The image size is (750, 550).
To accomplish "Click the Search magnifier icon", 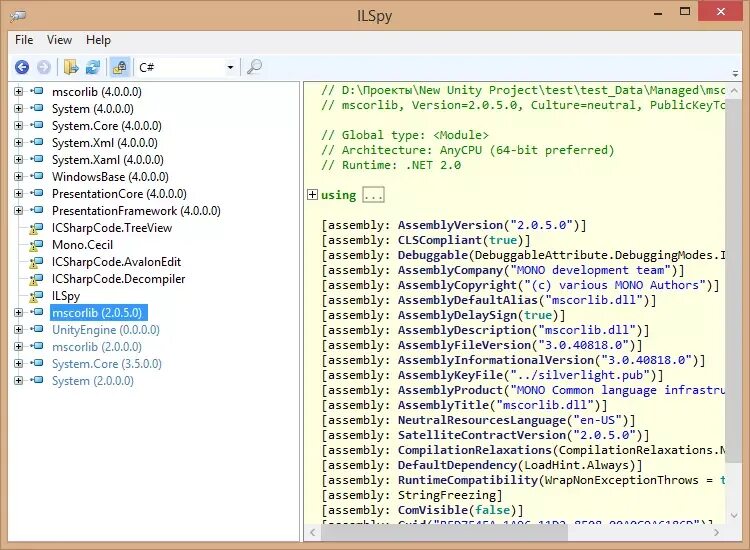I will [x=254, y=67].
